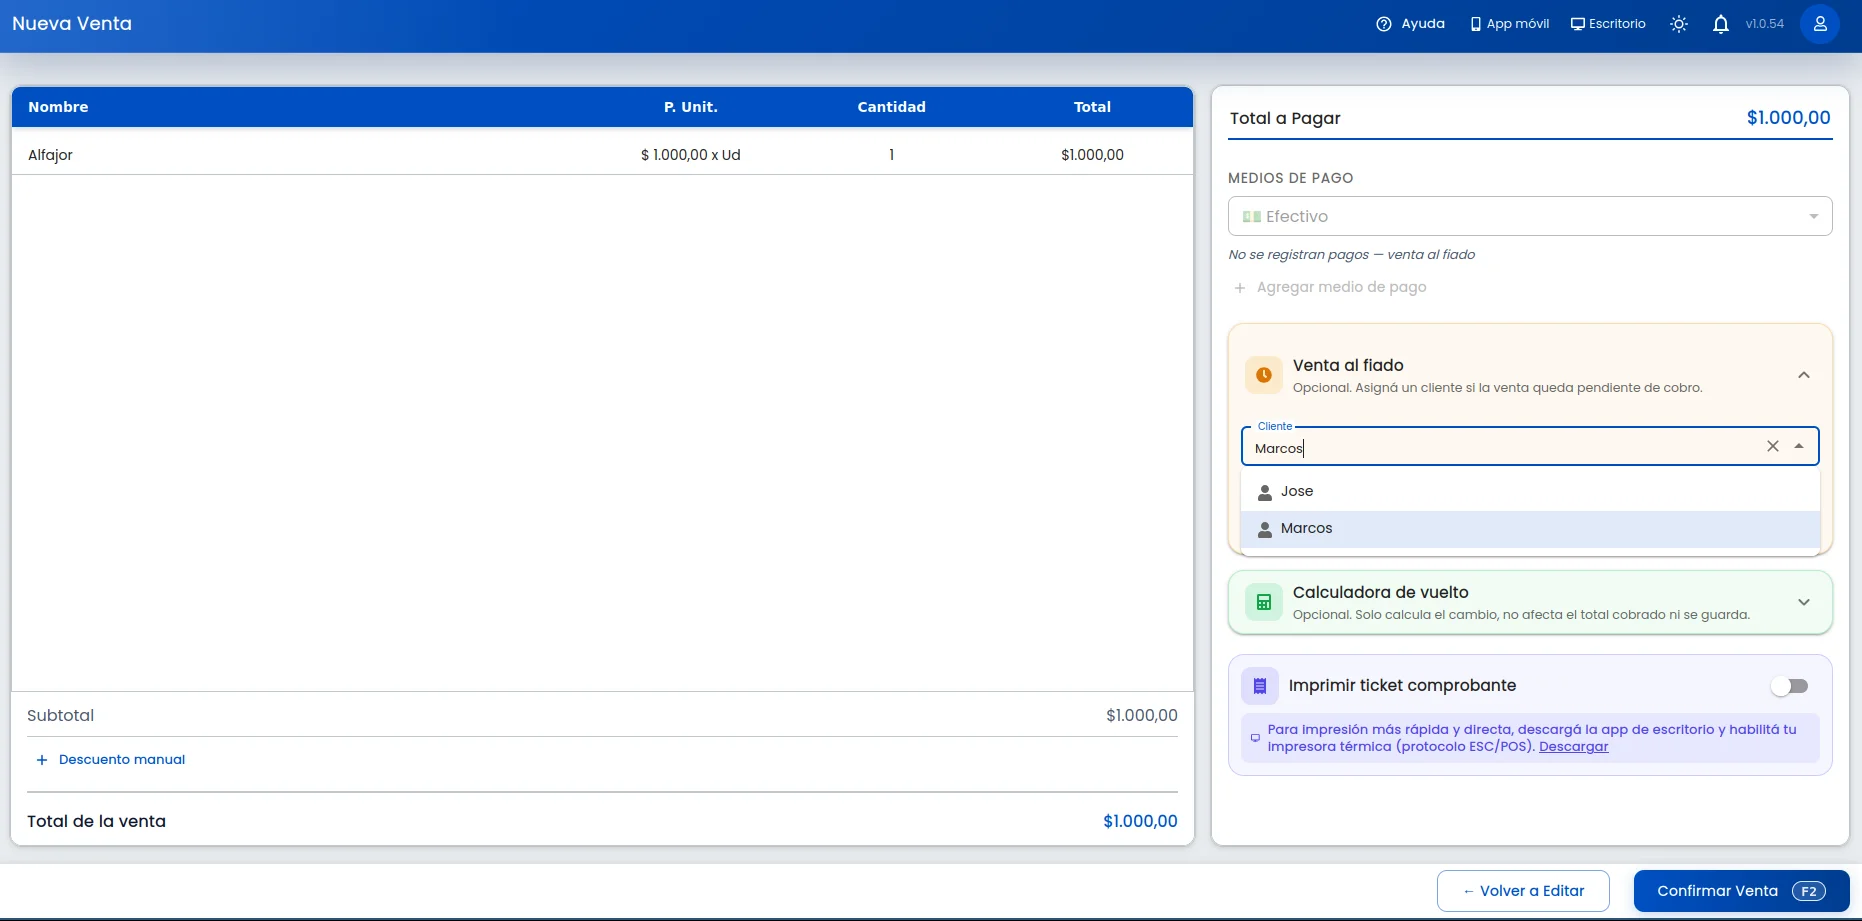
Task: Select Marcos from client list
Action: pyautogui.click(x=1530, y=529)
